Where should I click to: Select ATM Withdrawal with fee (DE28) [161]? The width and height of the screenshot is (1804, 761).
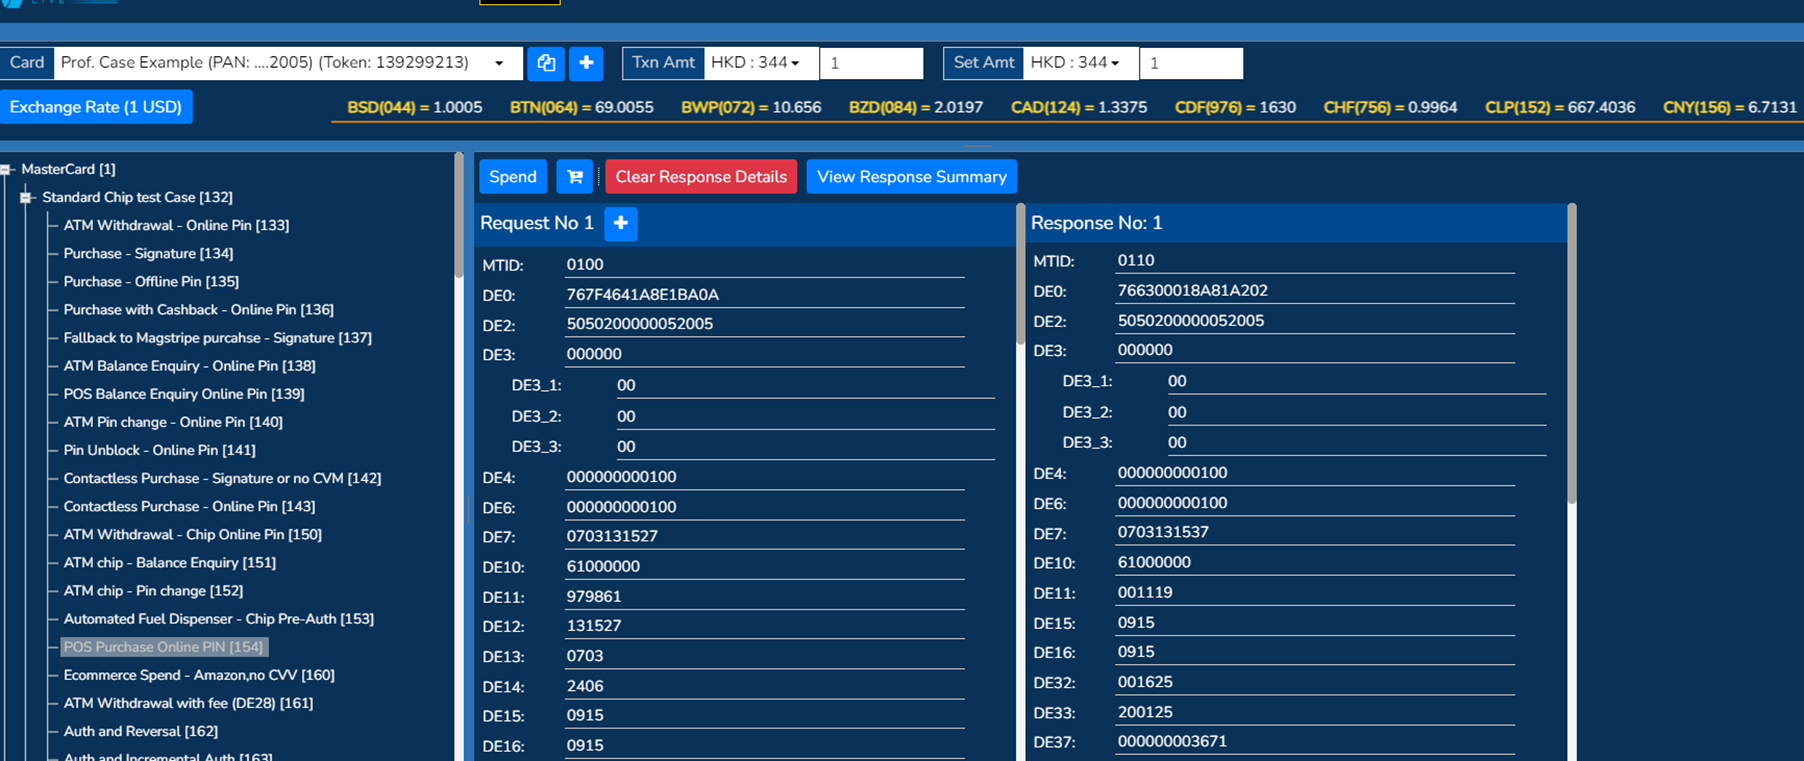188,703
